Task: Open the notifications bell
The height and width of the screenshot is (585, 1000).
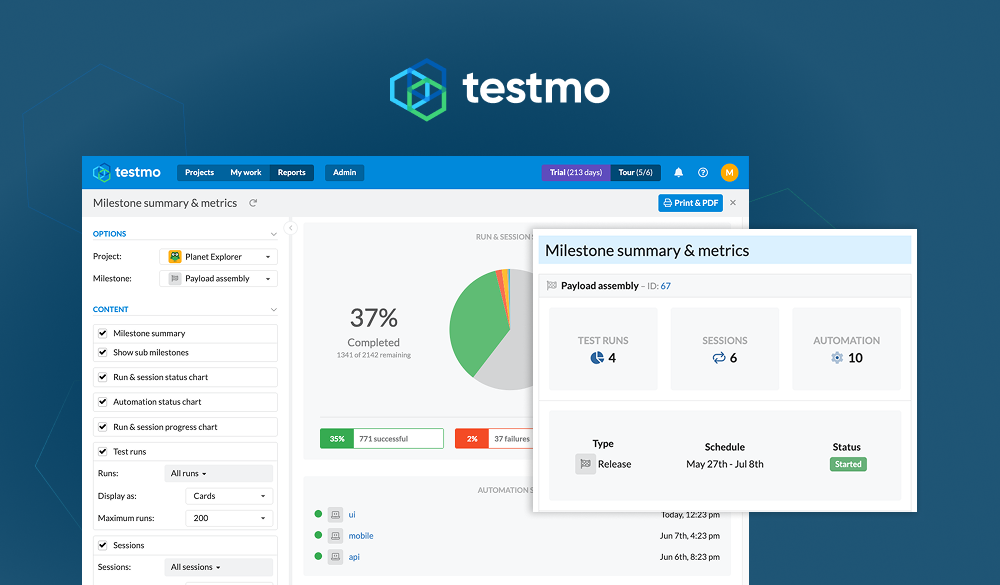Action: 679,172
